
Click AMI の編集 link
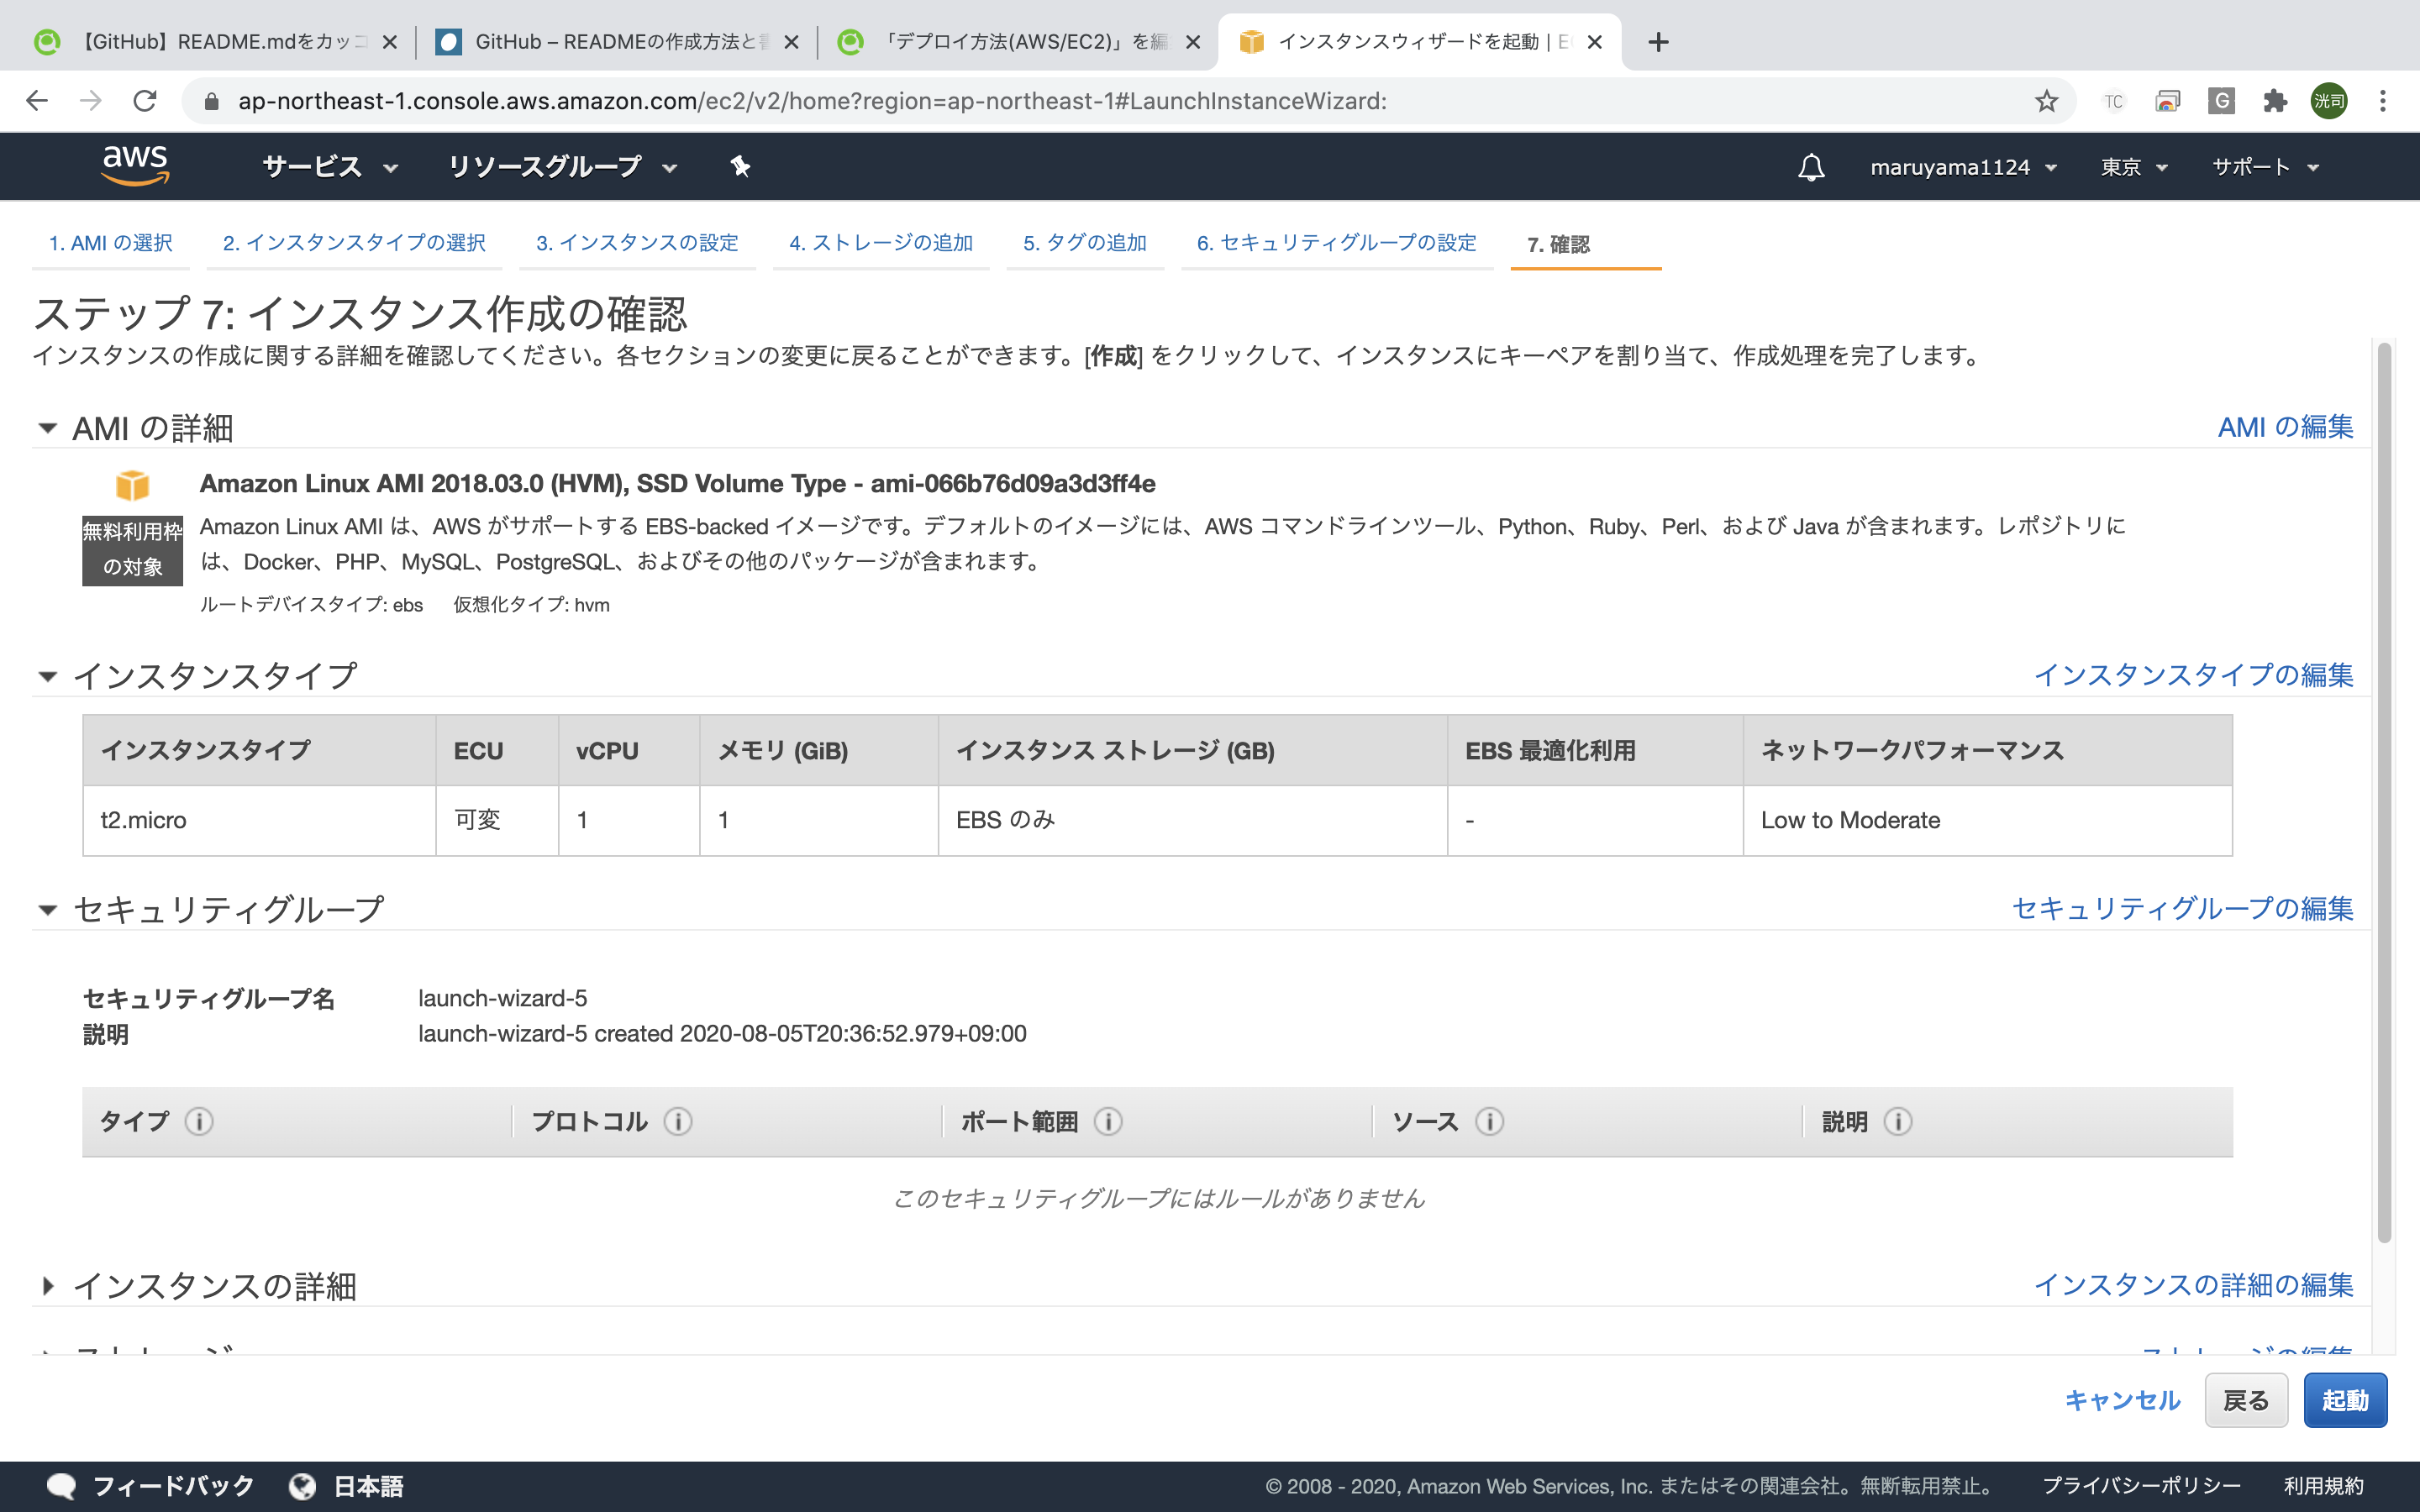point(2285,427)
